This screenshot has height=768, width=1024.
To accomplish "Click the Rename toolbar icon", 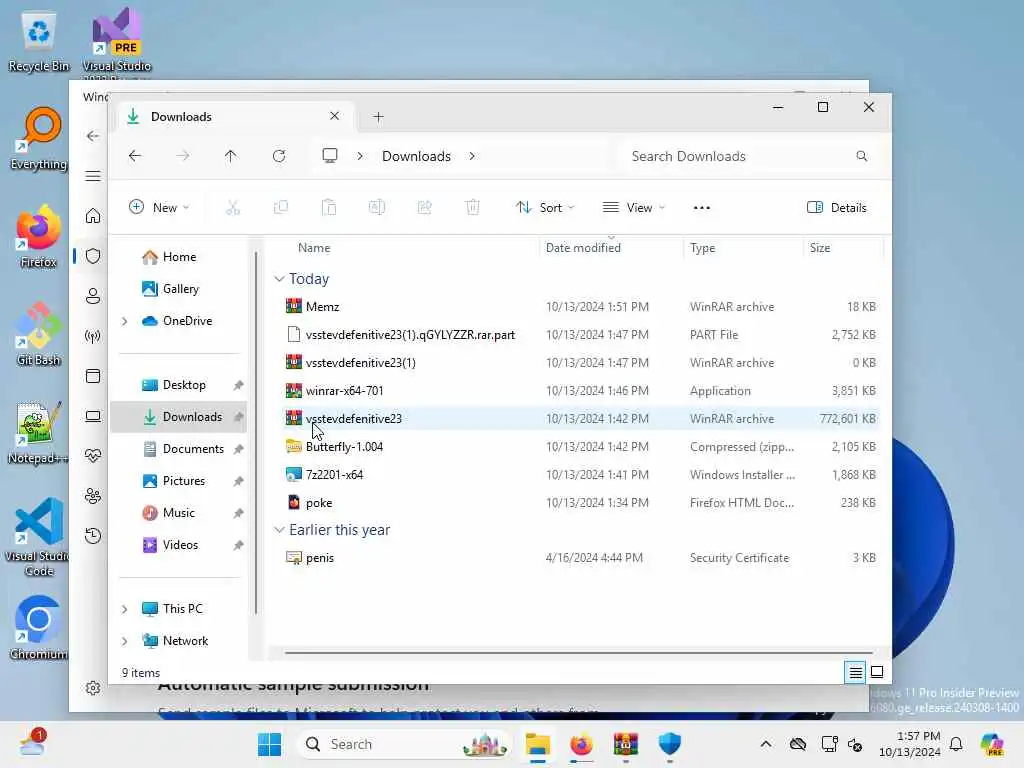I will point(377,208).
